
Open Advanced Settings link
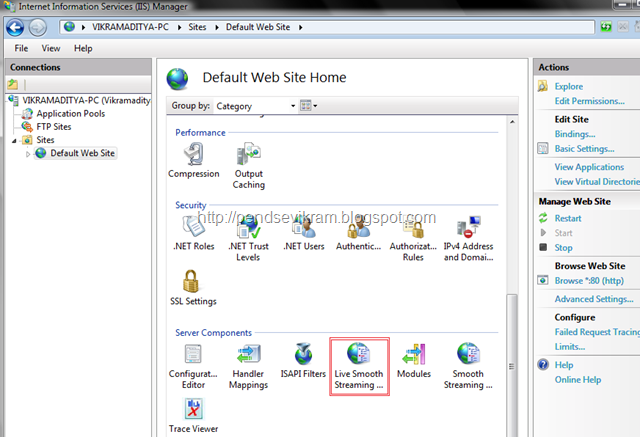tap(594, 299)
